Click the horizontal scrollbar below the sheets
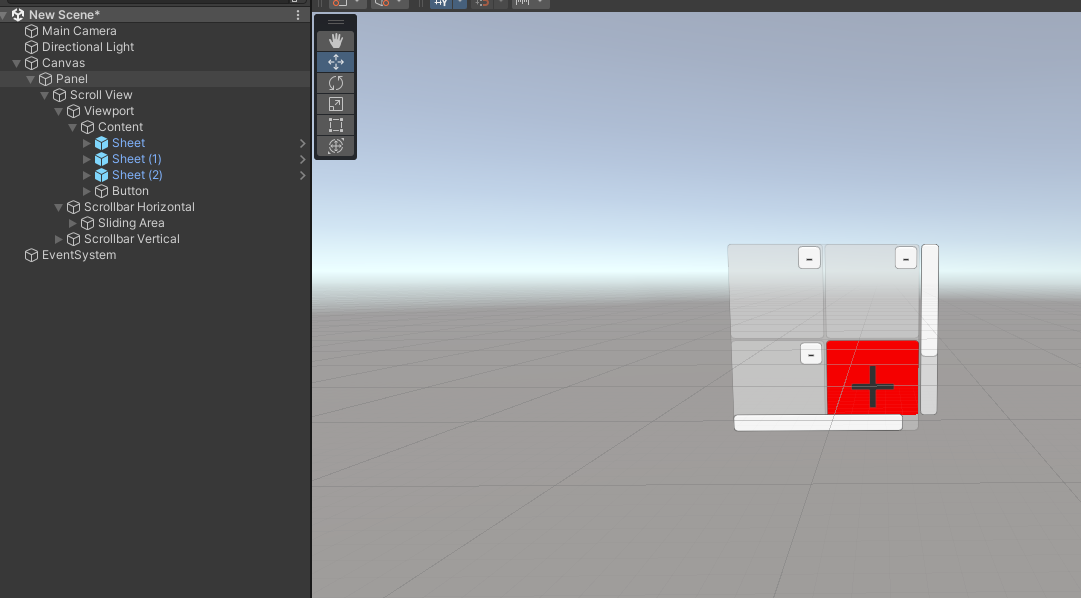Image resolution: width=1081 pixels, height=598 pixels. pyautogui.click(x=818, y=422)
